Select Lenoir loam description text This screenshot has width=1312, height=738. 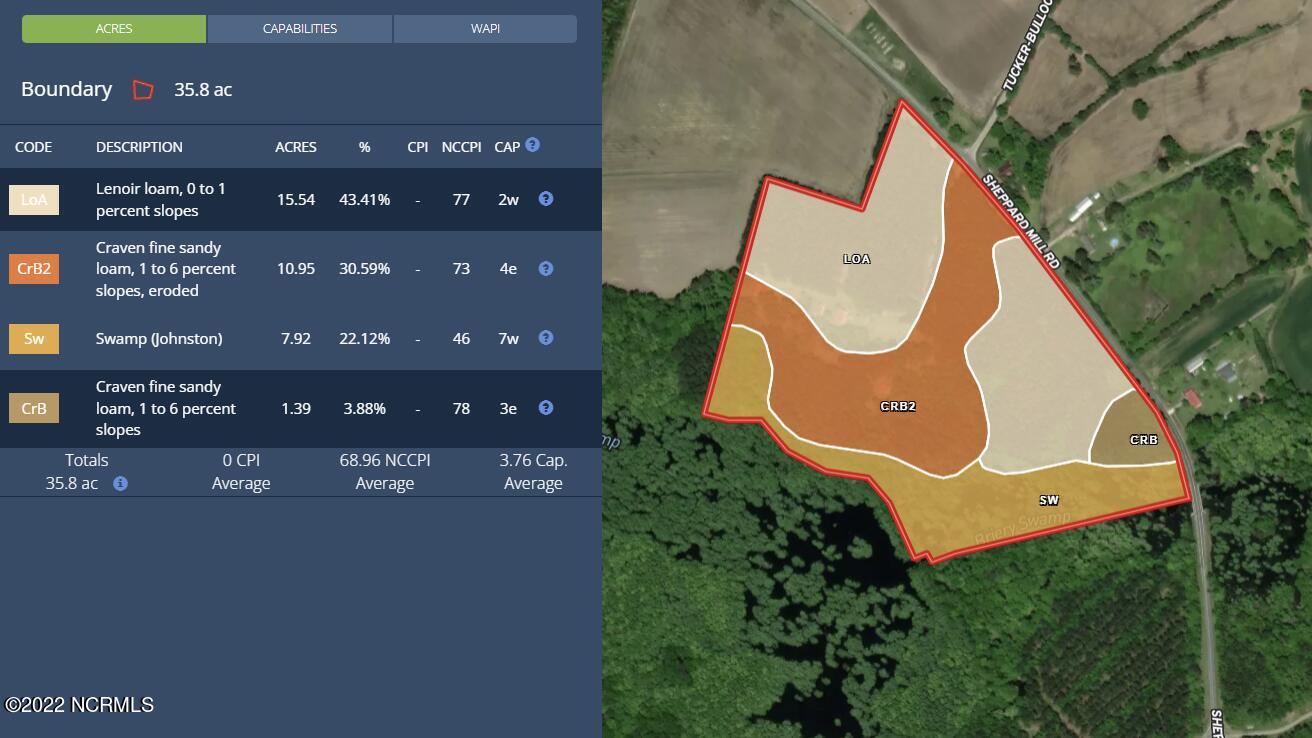coord(161,199)
